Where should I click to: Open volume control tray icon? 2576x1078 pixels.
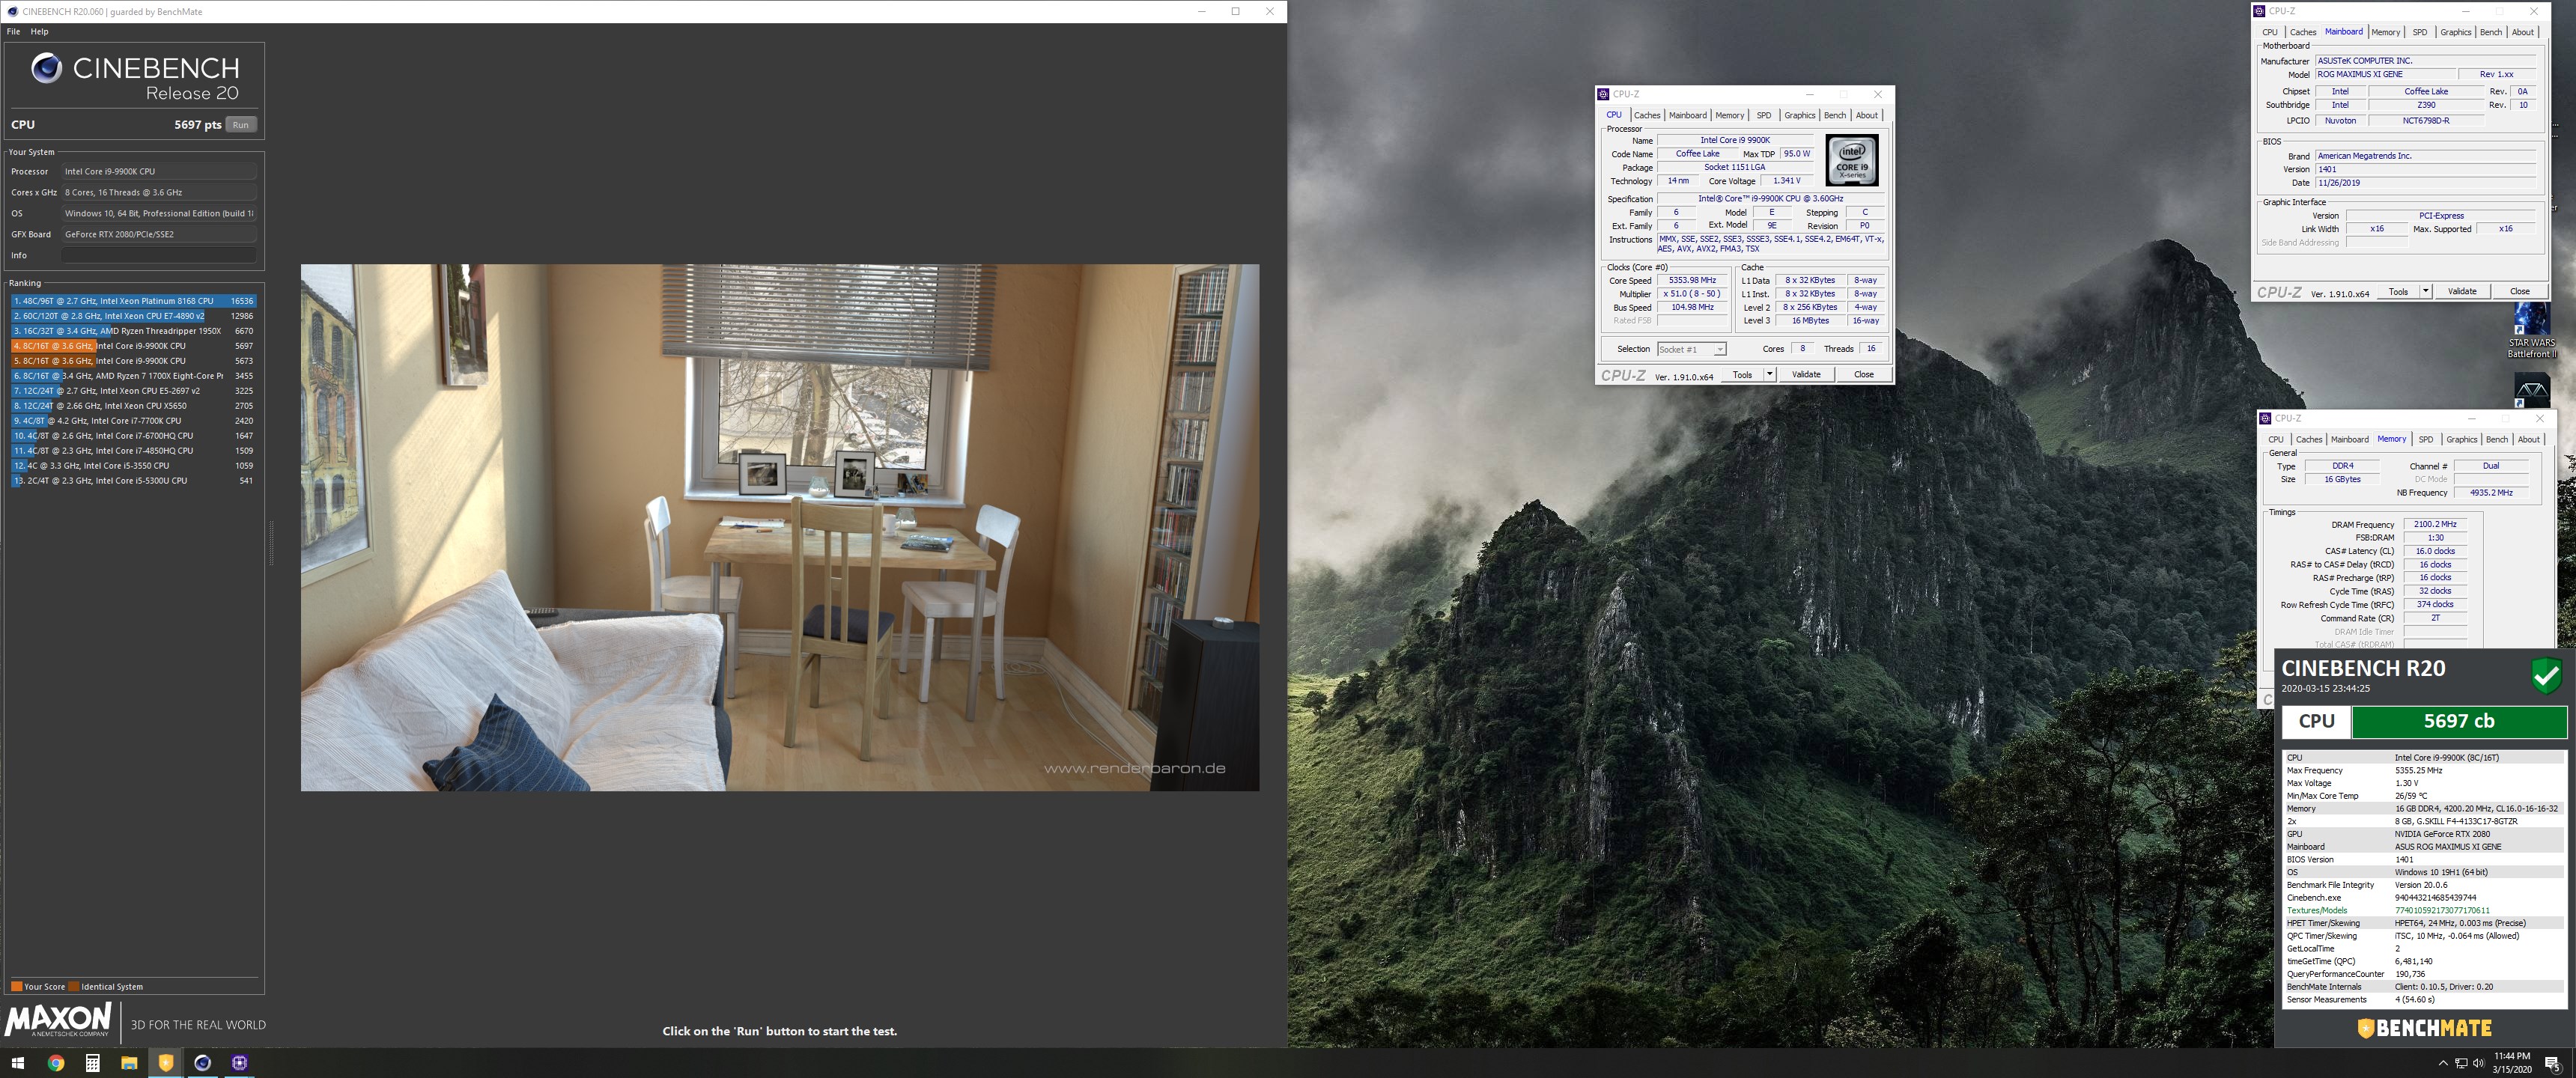click(2478, 1063)
